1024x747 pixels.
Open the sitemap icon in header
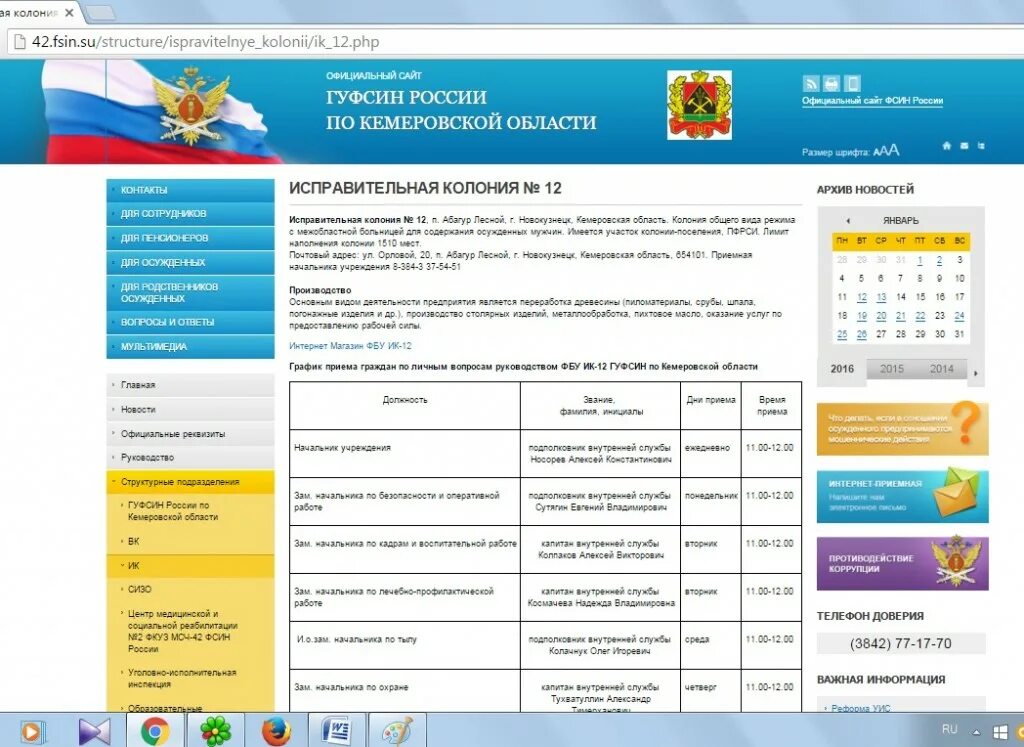pyautogui.click(x=981, y=146)
